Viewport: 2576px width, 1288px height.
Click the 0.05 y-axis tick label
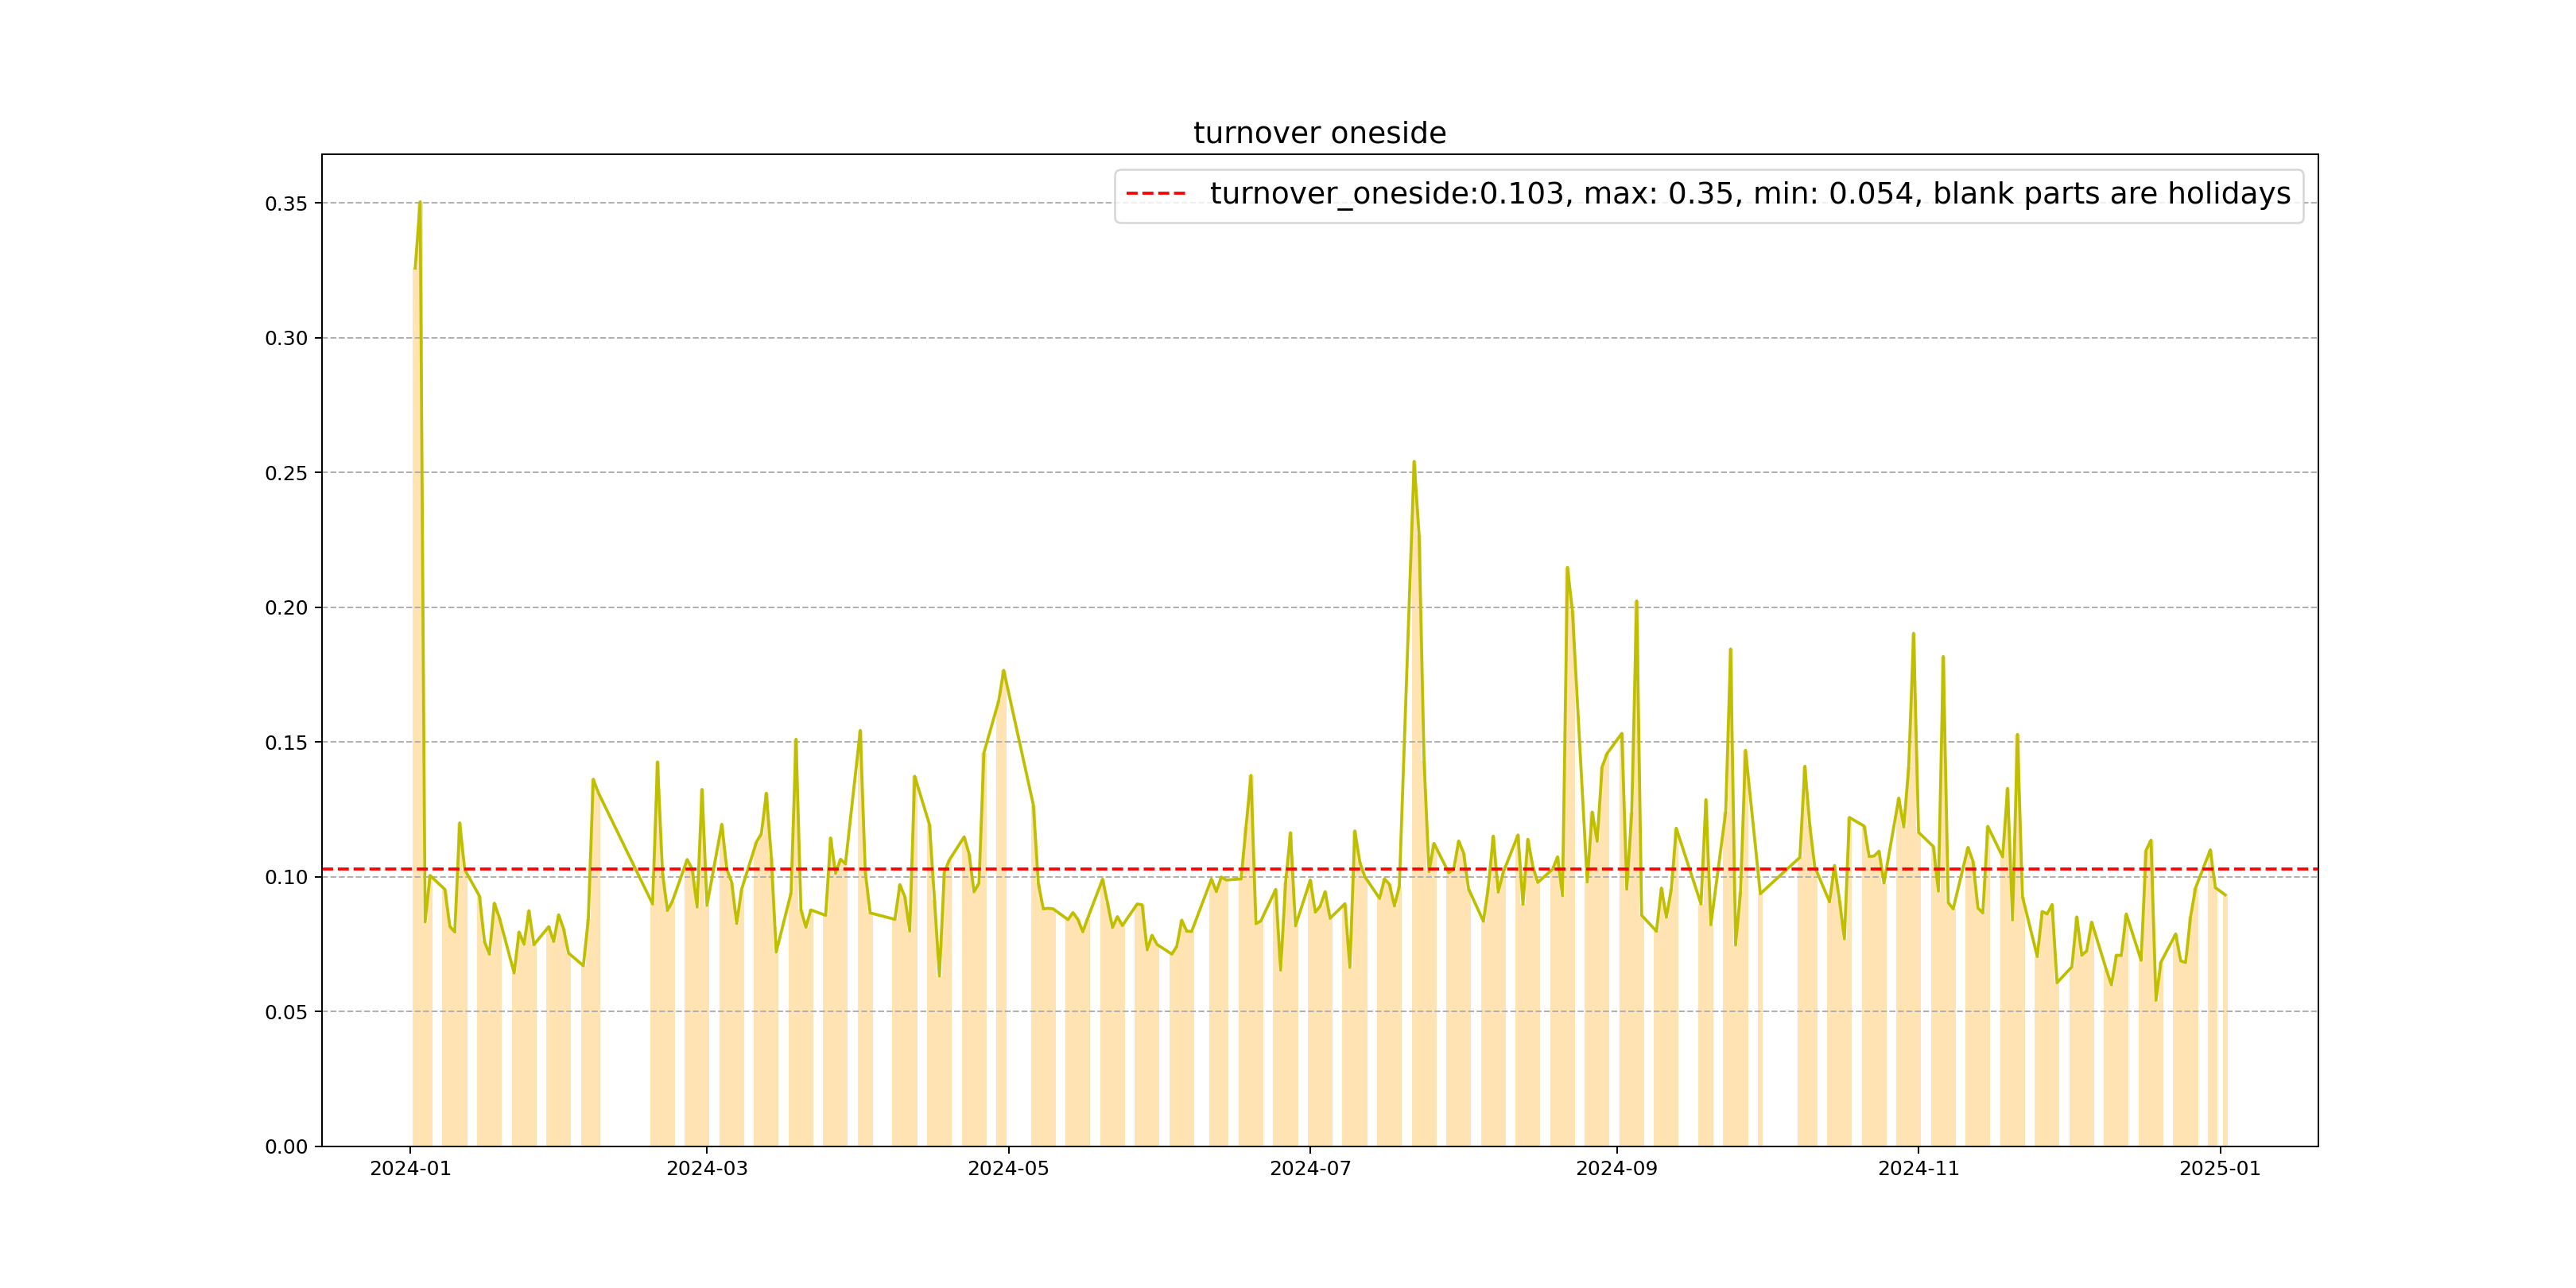(286, 1012)
